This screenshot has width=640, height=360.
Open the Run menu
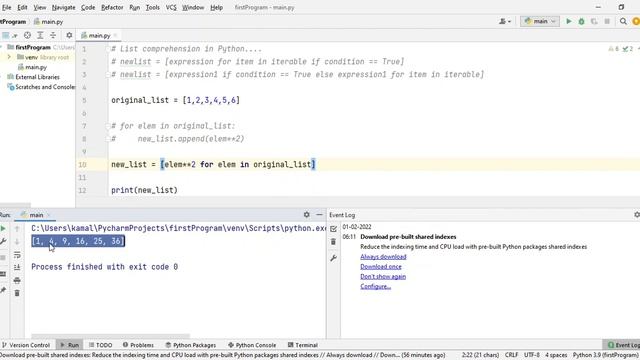click(x=134, y=7)
